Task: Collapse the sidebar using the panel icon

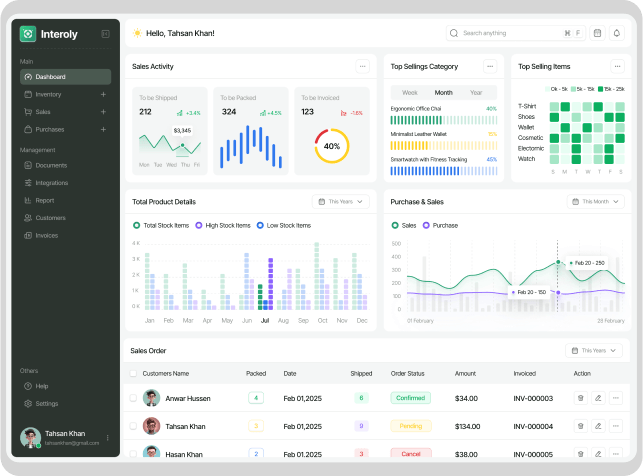Action: [x=106, y=34]
